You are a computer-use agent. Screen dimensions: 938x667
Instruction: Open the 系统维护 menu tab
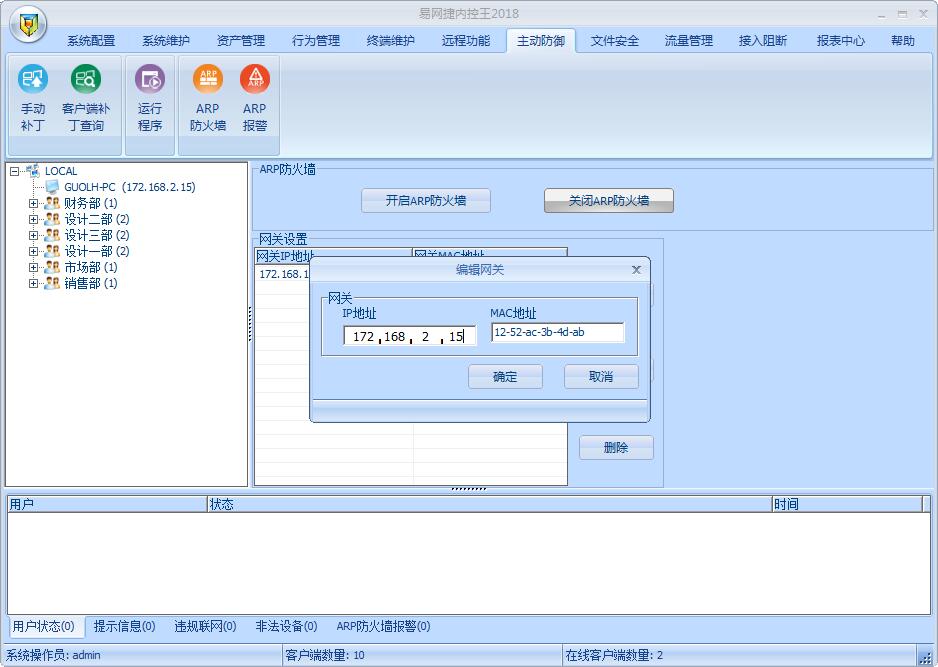[166, 41]
